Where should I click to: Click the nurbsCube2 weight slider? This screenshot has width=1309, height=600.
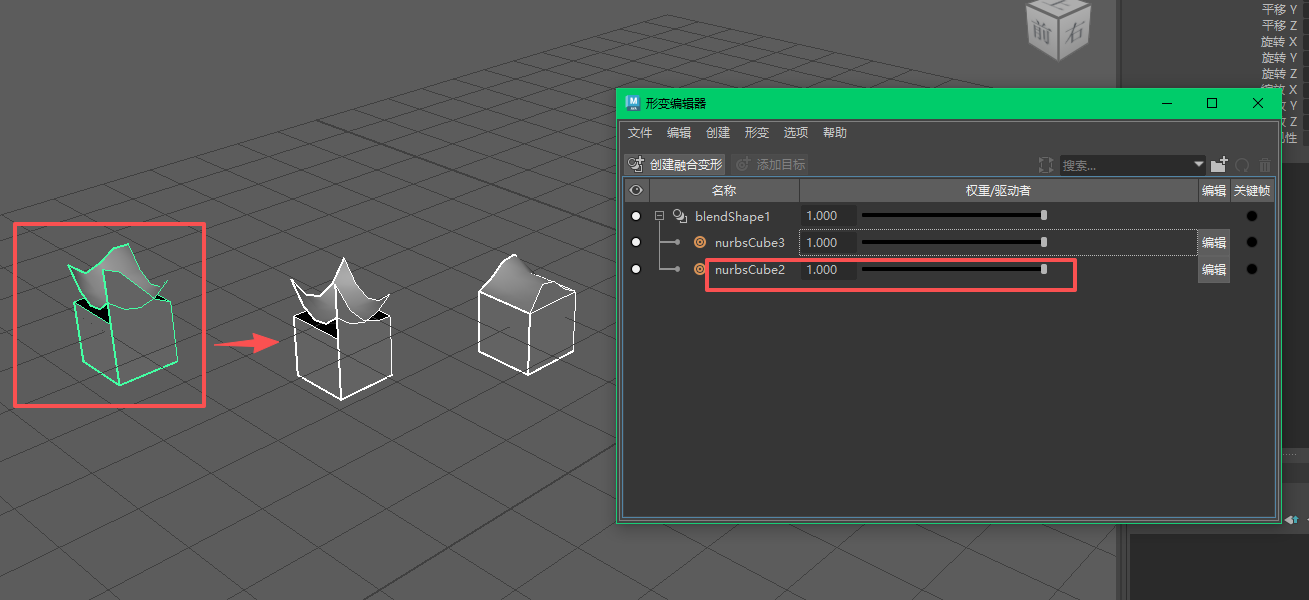[954, 269]
